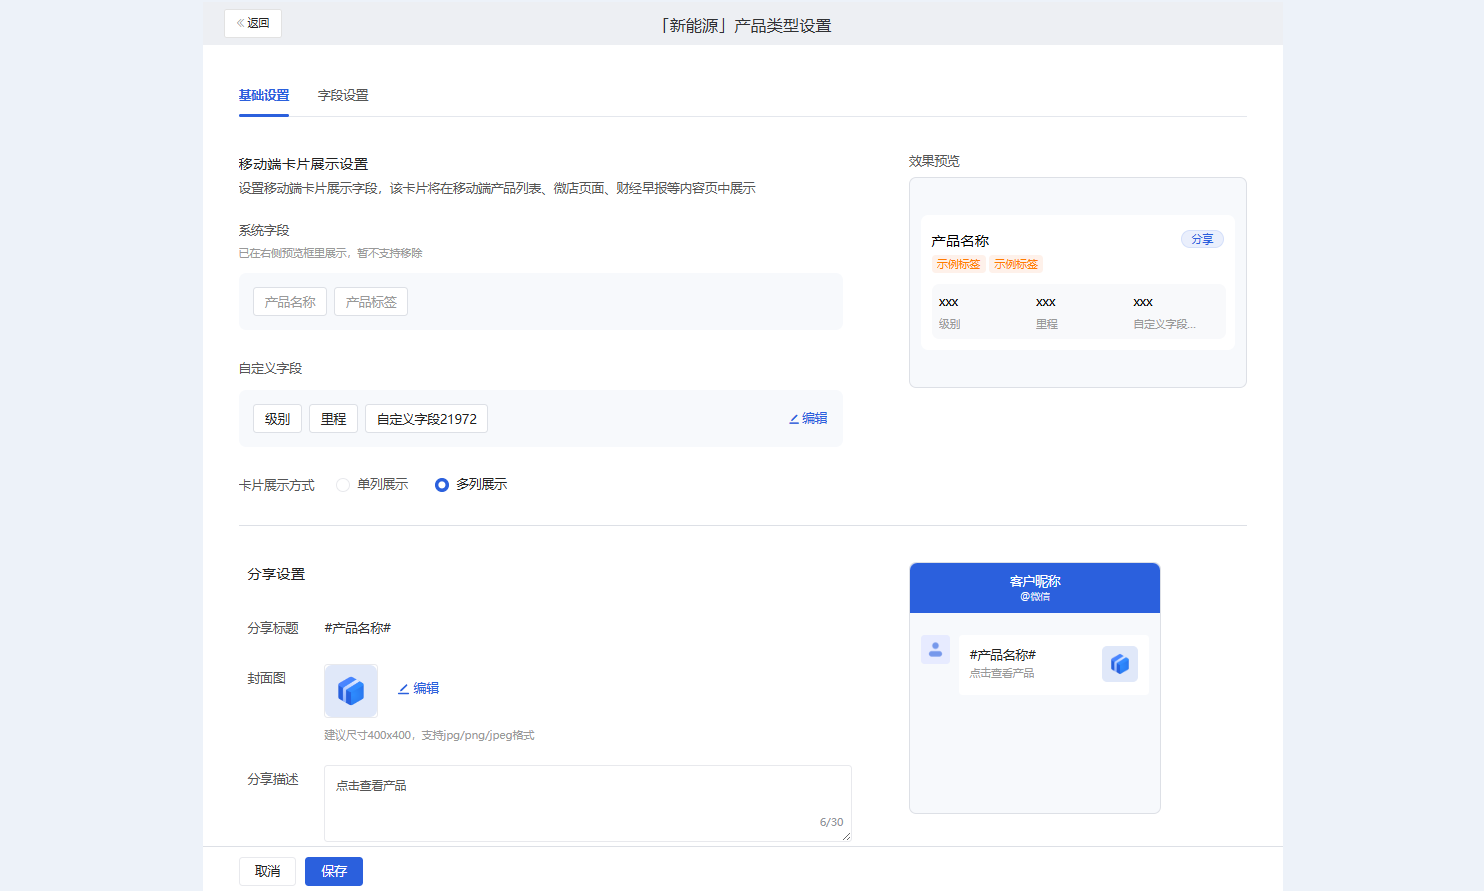Viewport: 1484px width, 891px height.
Task: Click the 取消 button
Action: (x=267, y=871)
